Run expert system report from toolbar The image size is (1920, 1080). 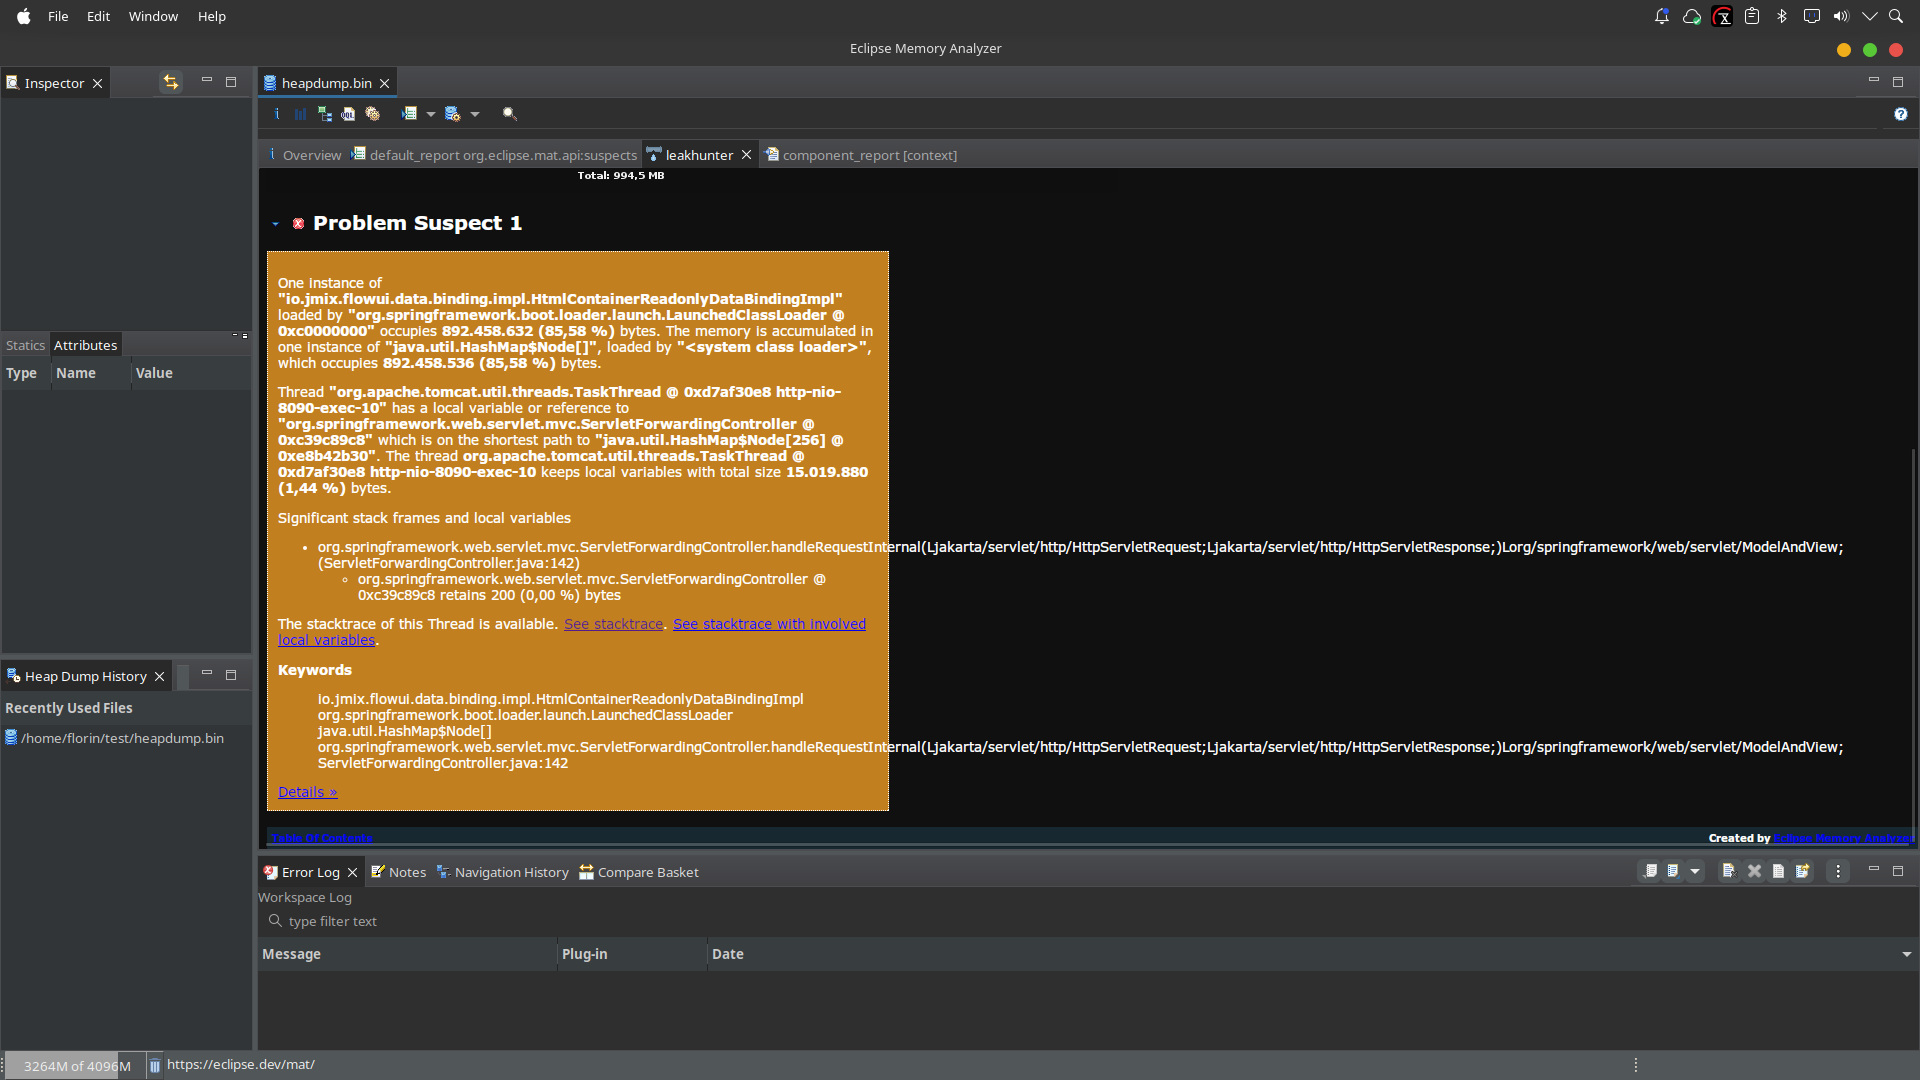[409, 114]
